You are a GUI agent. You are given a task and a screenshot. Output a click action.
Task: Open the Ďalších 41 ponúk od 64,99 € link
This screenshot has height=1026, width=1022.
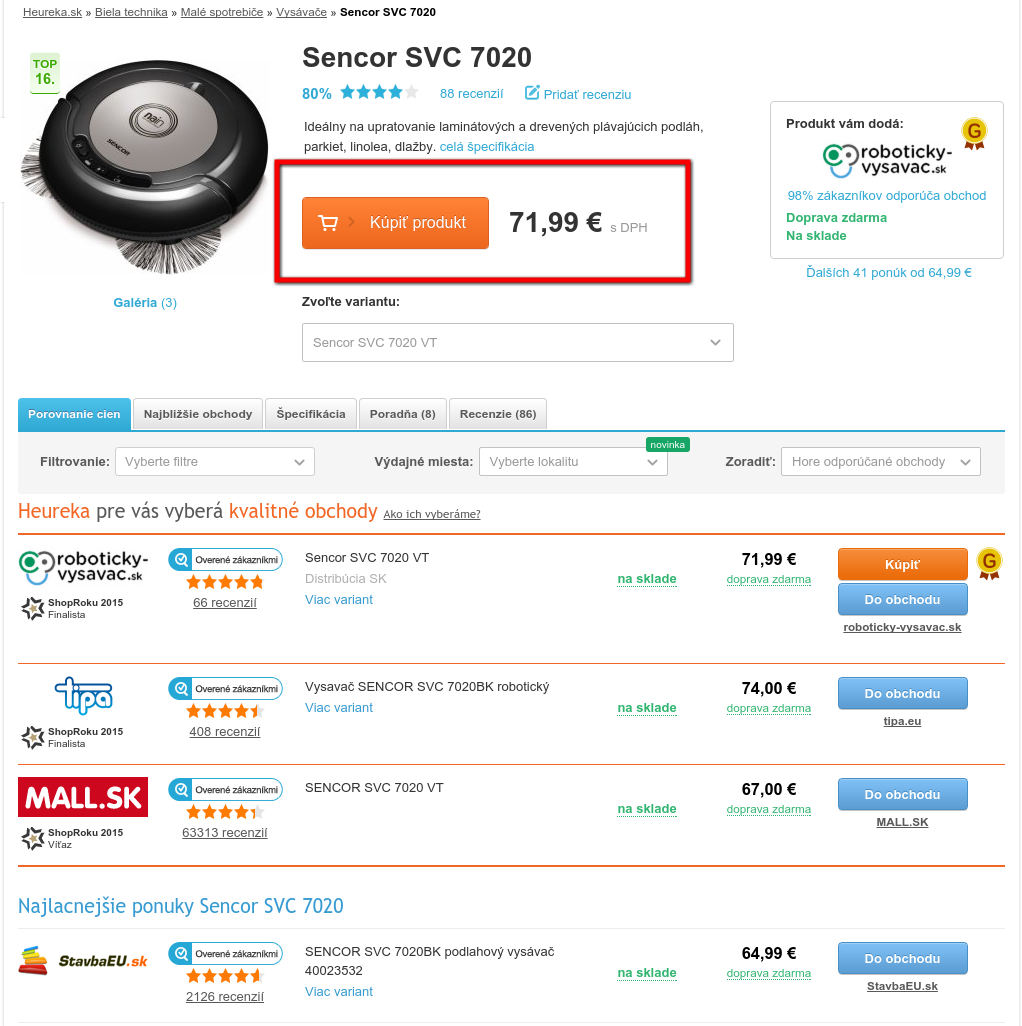click(889, 272)
